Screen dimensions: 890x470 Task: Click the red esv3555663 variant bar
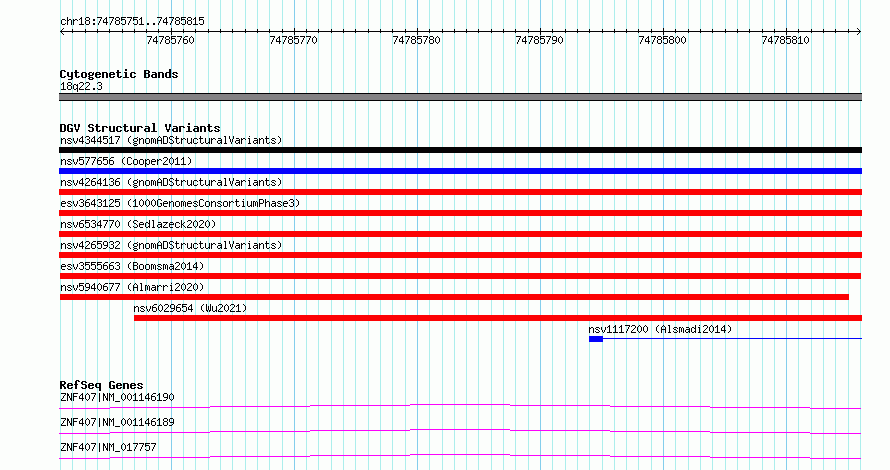tap(460, 276)
